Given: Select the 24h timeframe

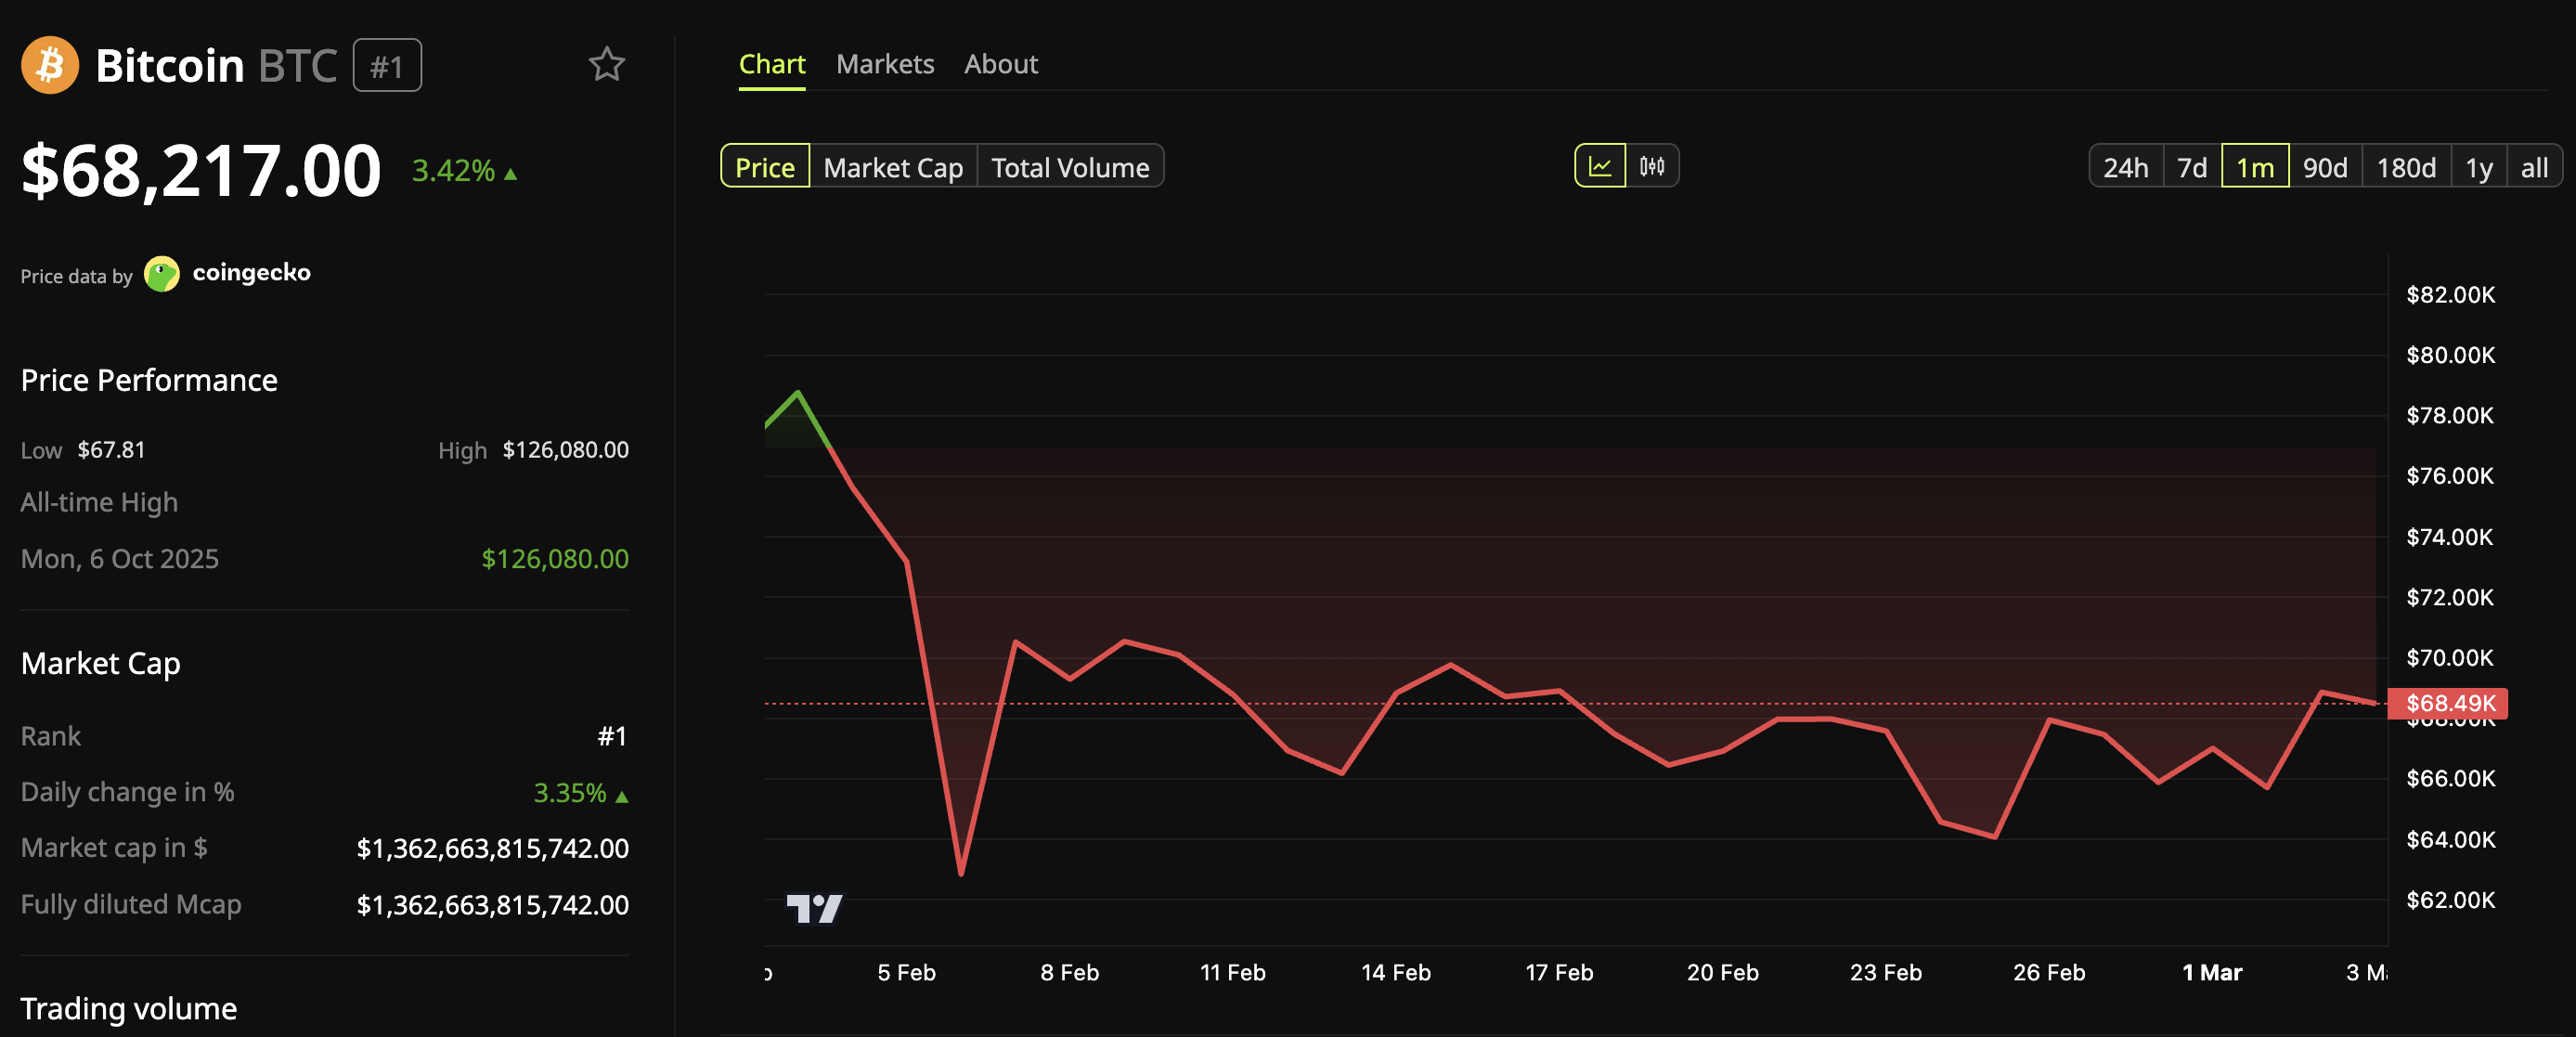Looking at the screenshot, I should click(2125, 166).
